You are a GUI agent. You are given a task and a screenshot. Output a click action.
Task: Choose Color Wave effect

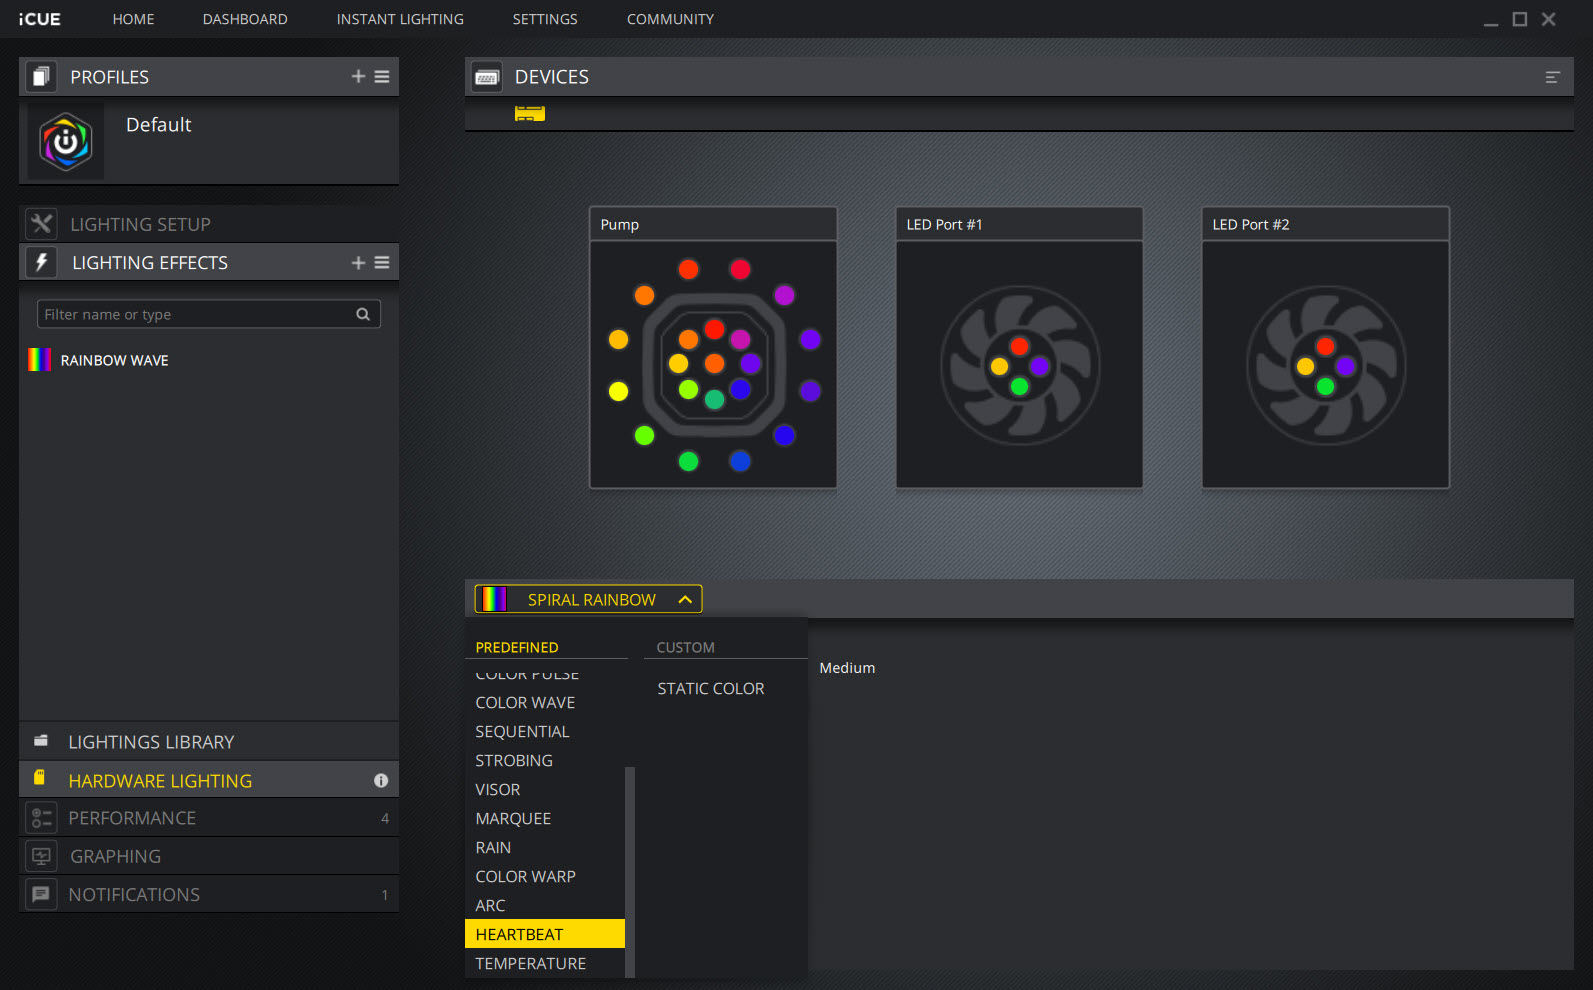(545, 703)
